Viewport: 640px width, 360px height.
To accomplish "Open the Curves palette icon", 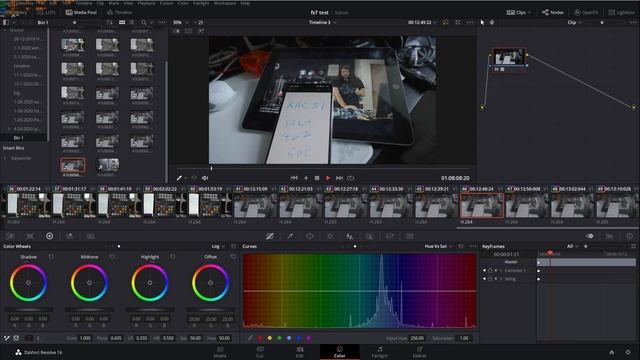I will pyautogui.click(x=270, y=236).
